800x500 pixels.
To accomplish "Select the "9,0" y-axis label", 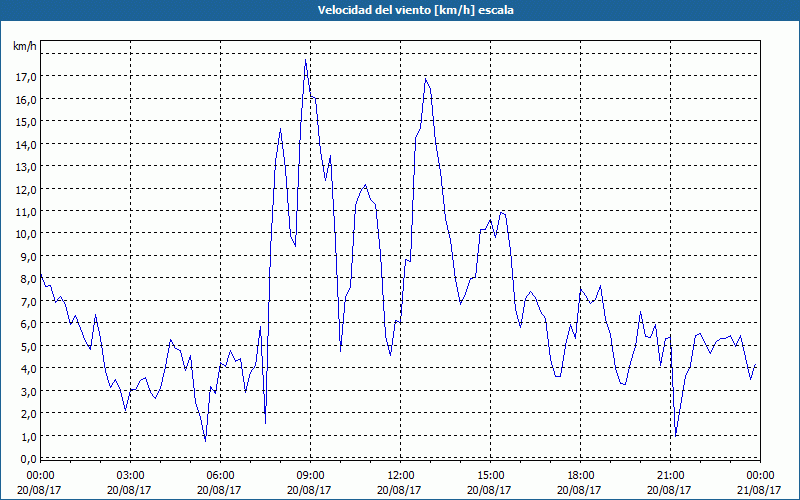I will coord(28,256).
